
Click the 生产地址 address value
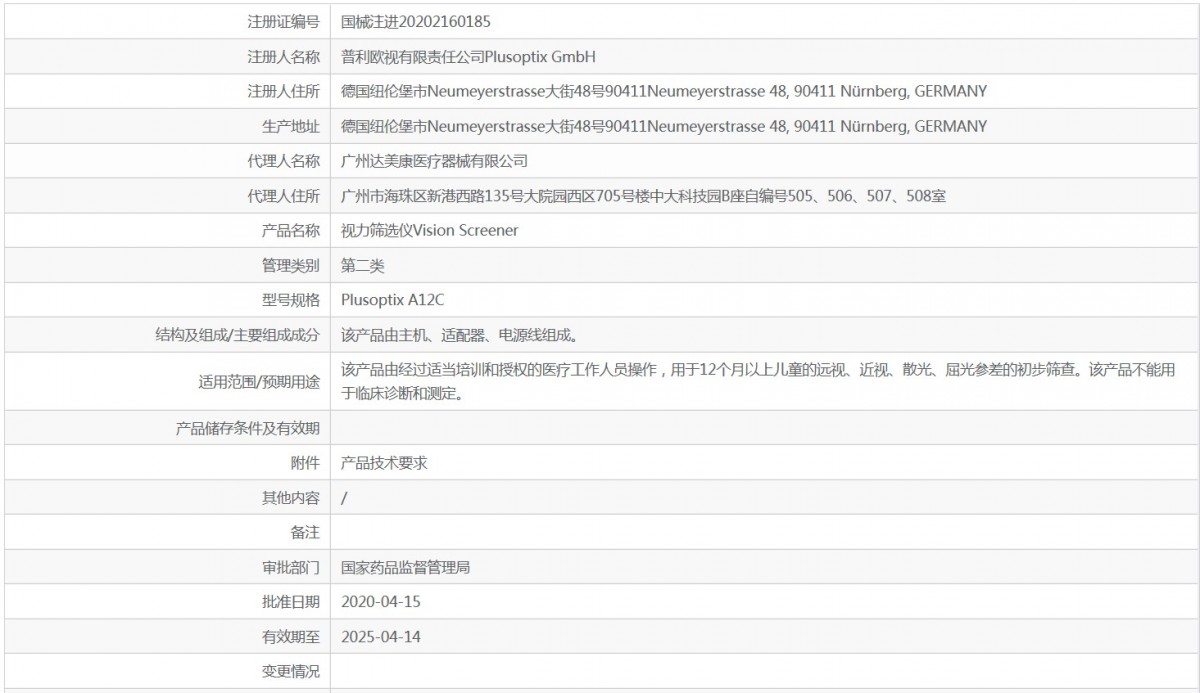663,126
